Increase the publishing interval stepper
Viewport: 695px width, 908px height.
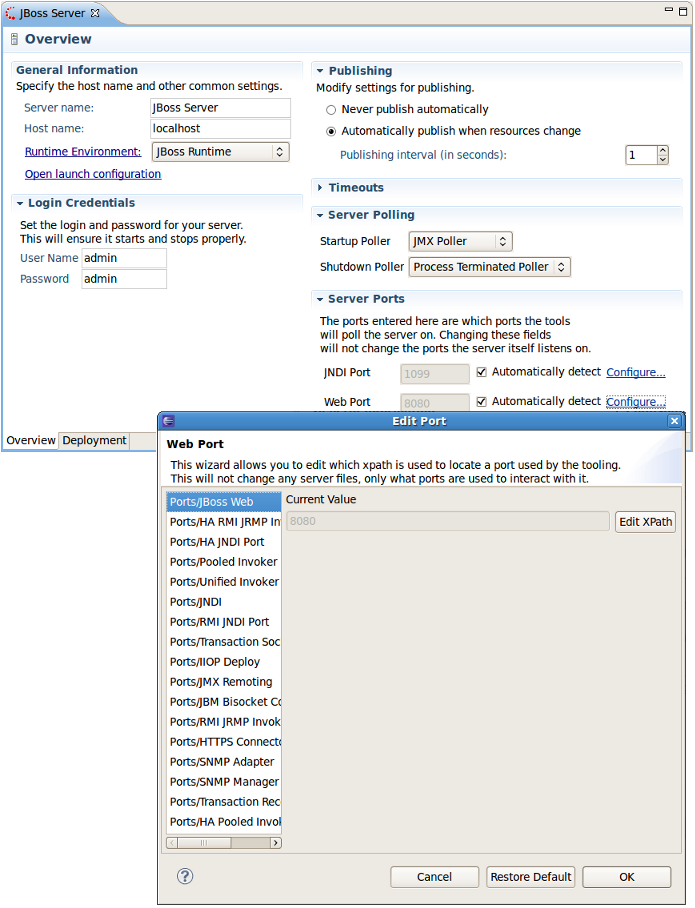pos(663,151)
